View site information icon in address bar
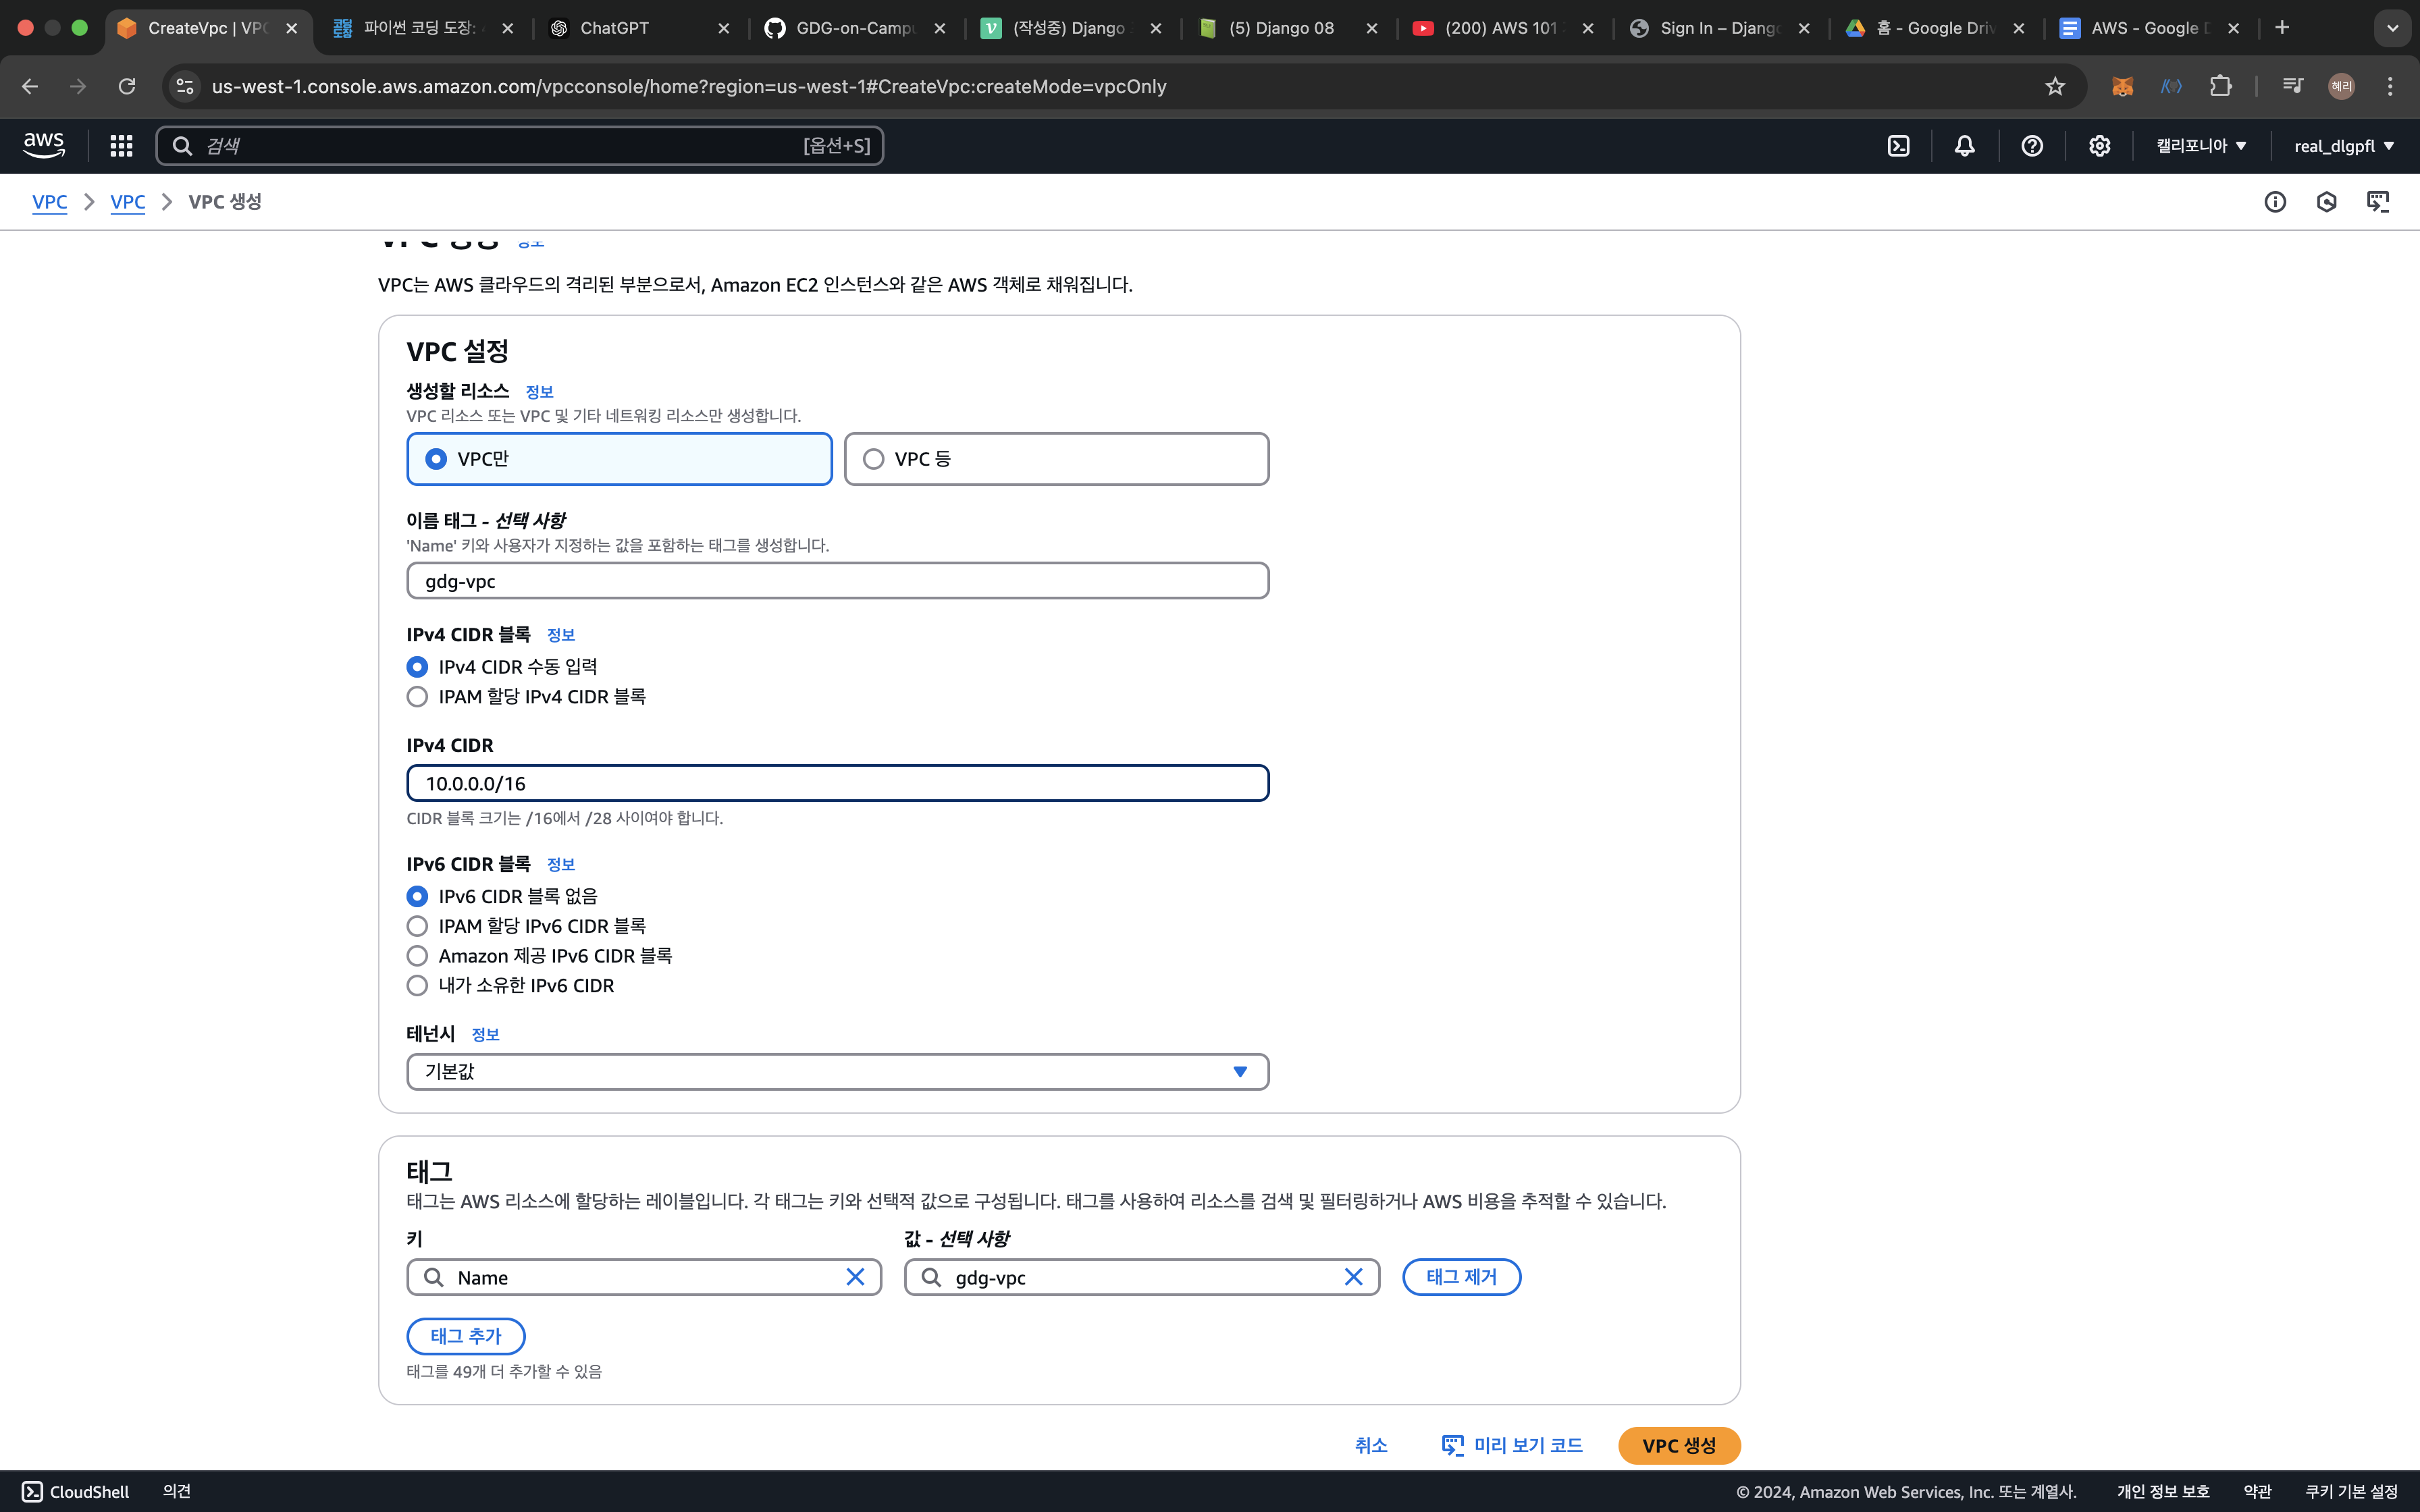The height and width of the screenshot is (1512, 2420). click(x=185, y=87)
